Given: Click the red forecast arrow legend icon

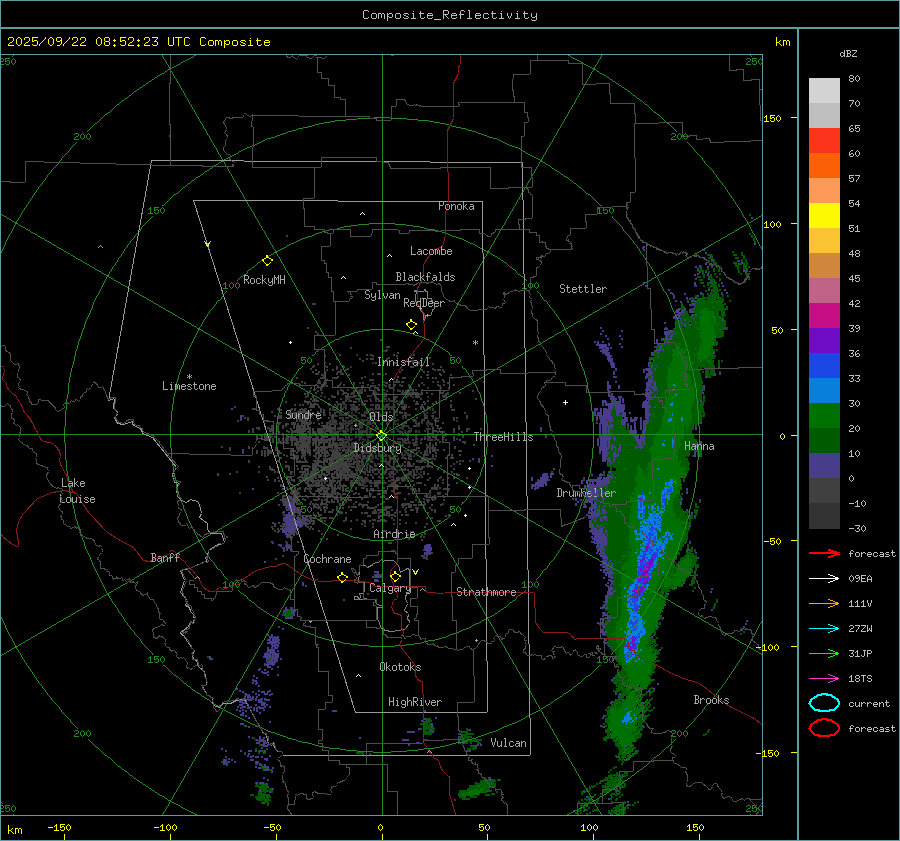Looking at the screenshot, I should point(824,553).
